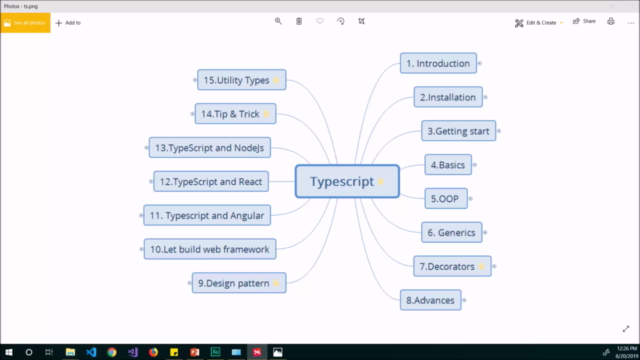
Task: Click the 2.Installation node
Action: tap(448, 97)
